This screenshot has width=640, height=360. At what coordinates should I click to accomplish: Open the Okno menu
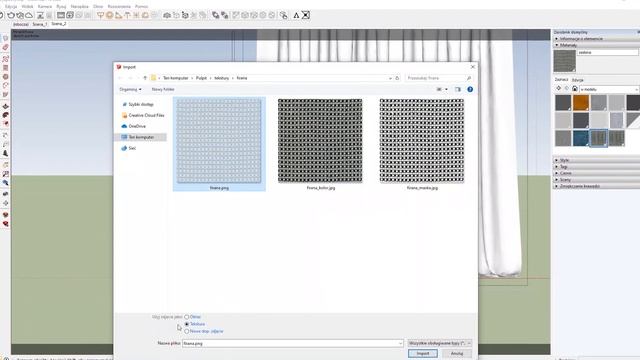(98, 7)
